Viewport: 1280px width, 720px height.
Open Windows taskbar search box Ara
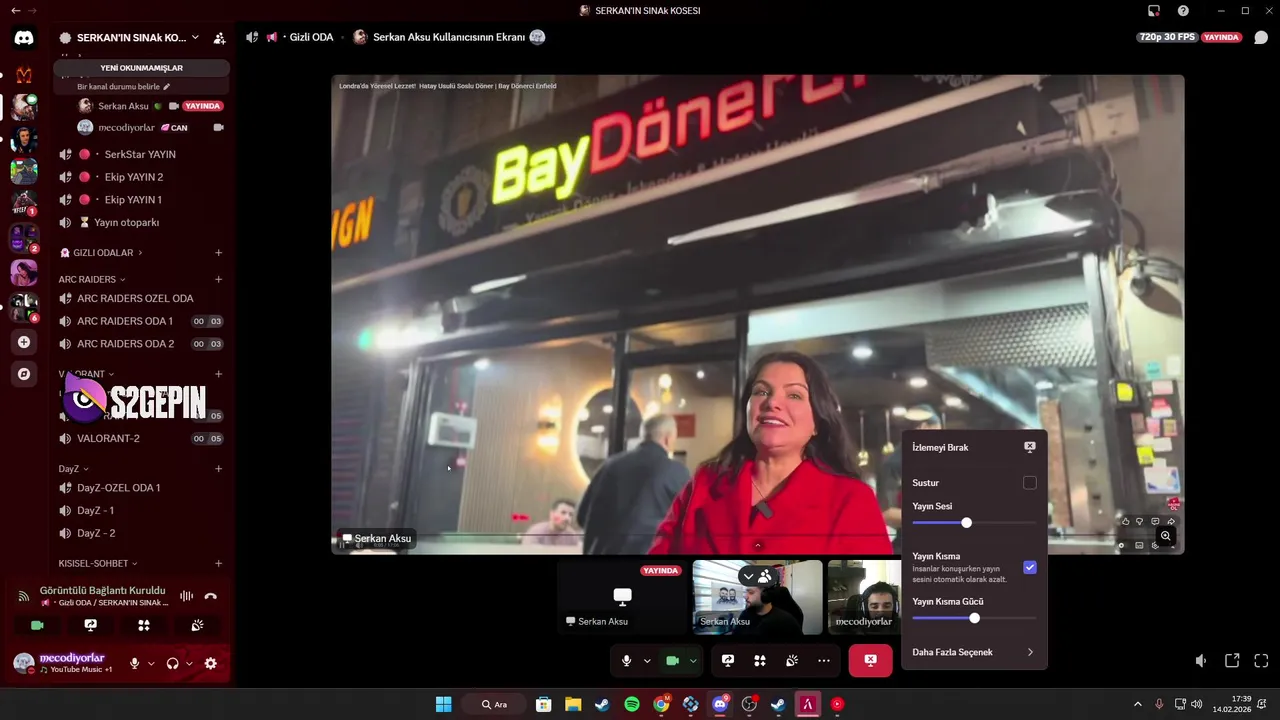point(496,704)
